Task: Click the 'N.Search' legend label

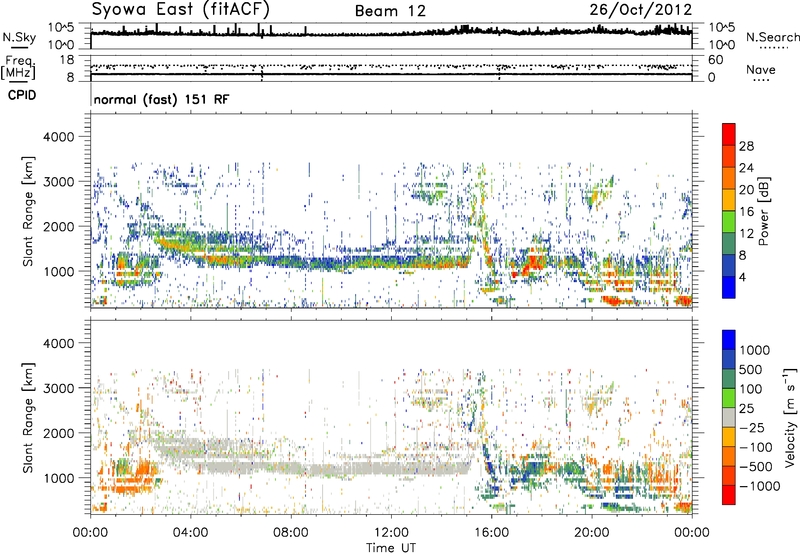Action: pos(772,37)
